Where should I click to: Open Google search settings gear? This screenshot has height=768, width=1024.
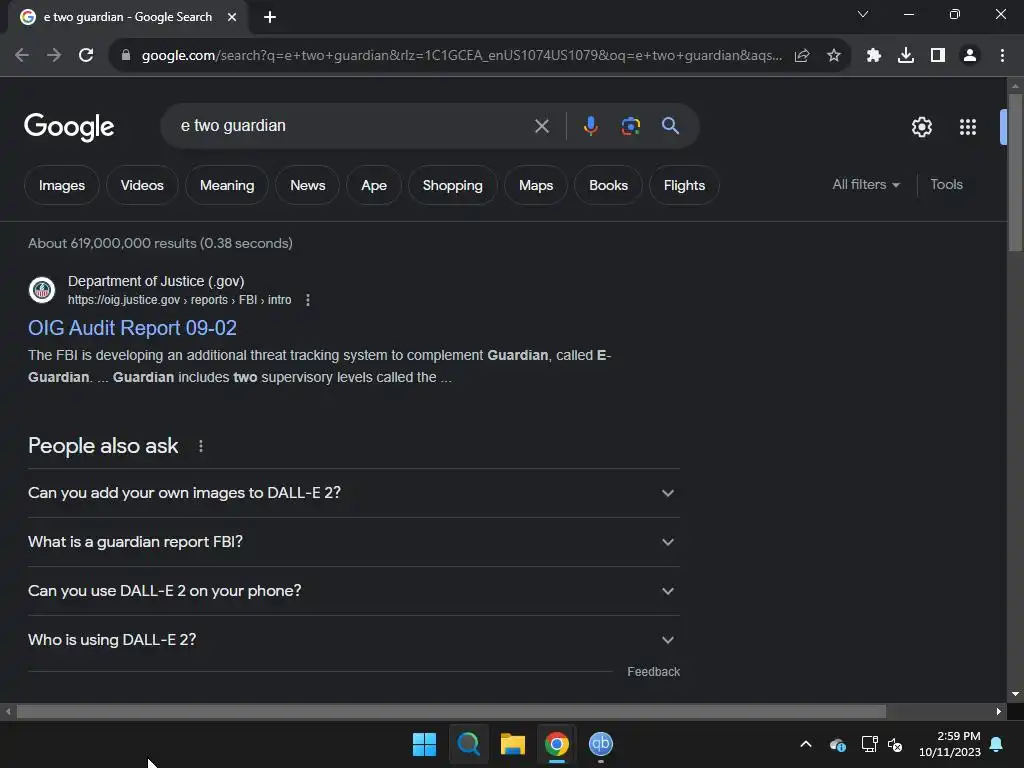921,127
